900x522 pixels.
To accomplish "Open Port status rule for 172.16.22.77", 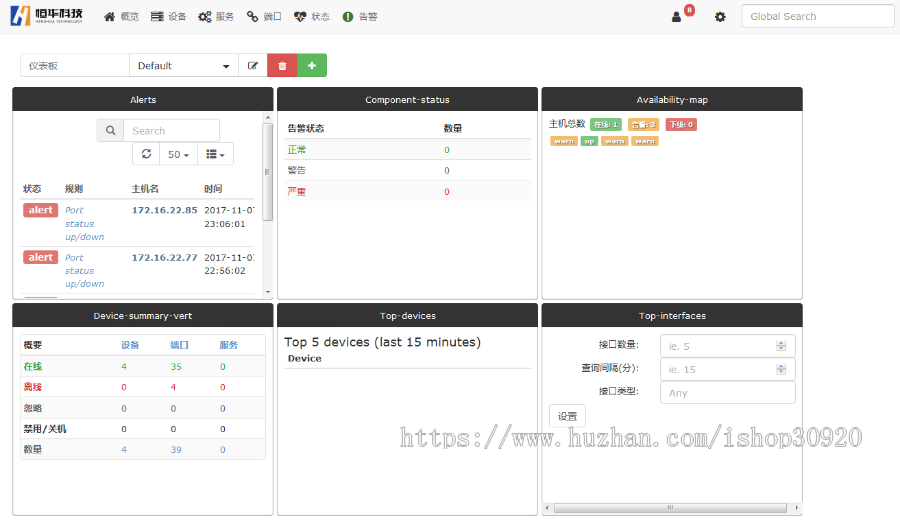I will point(84,270).
